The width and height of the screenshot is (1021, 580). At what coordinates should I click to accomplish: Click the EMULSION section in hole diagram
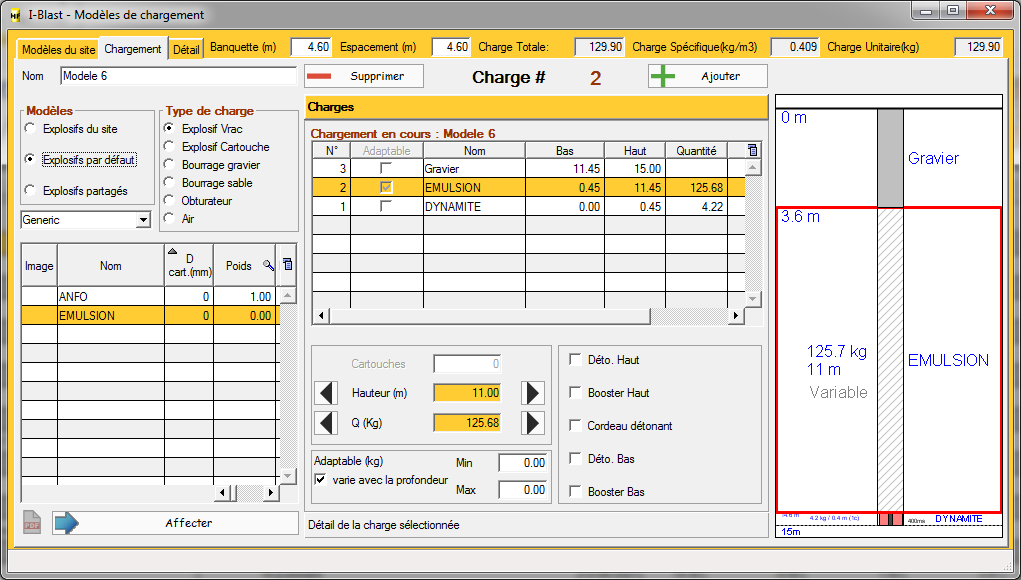(x=889, y=360)
